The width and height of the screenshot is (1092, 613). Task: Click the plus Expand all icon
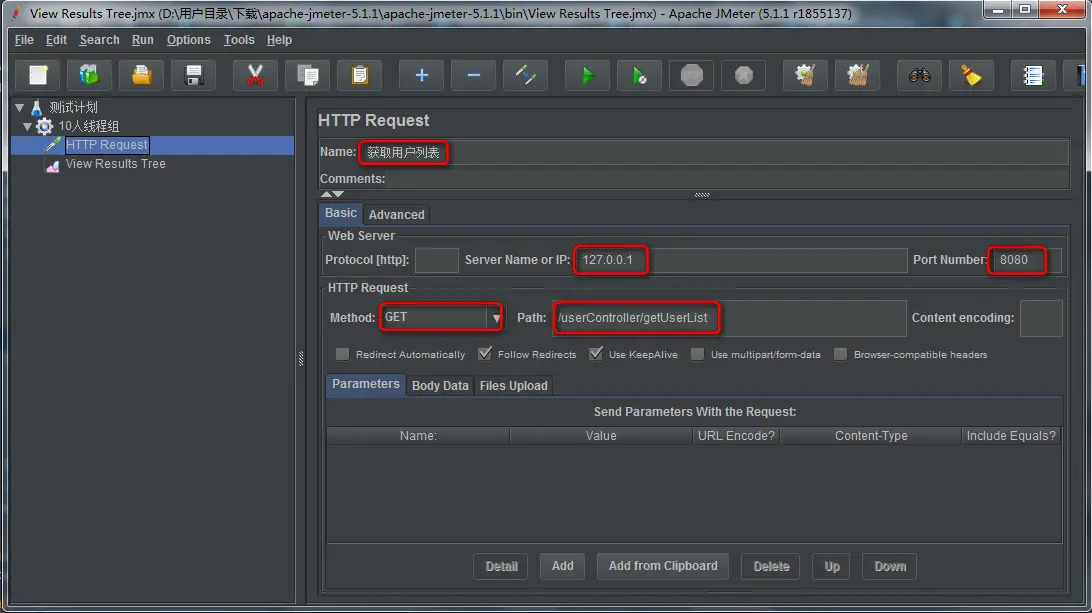click(x=421, y=75)
